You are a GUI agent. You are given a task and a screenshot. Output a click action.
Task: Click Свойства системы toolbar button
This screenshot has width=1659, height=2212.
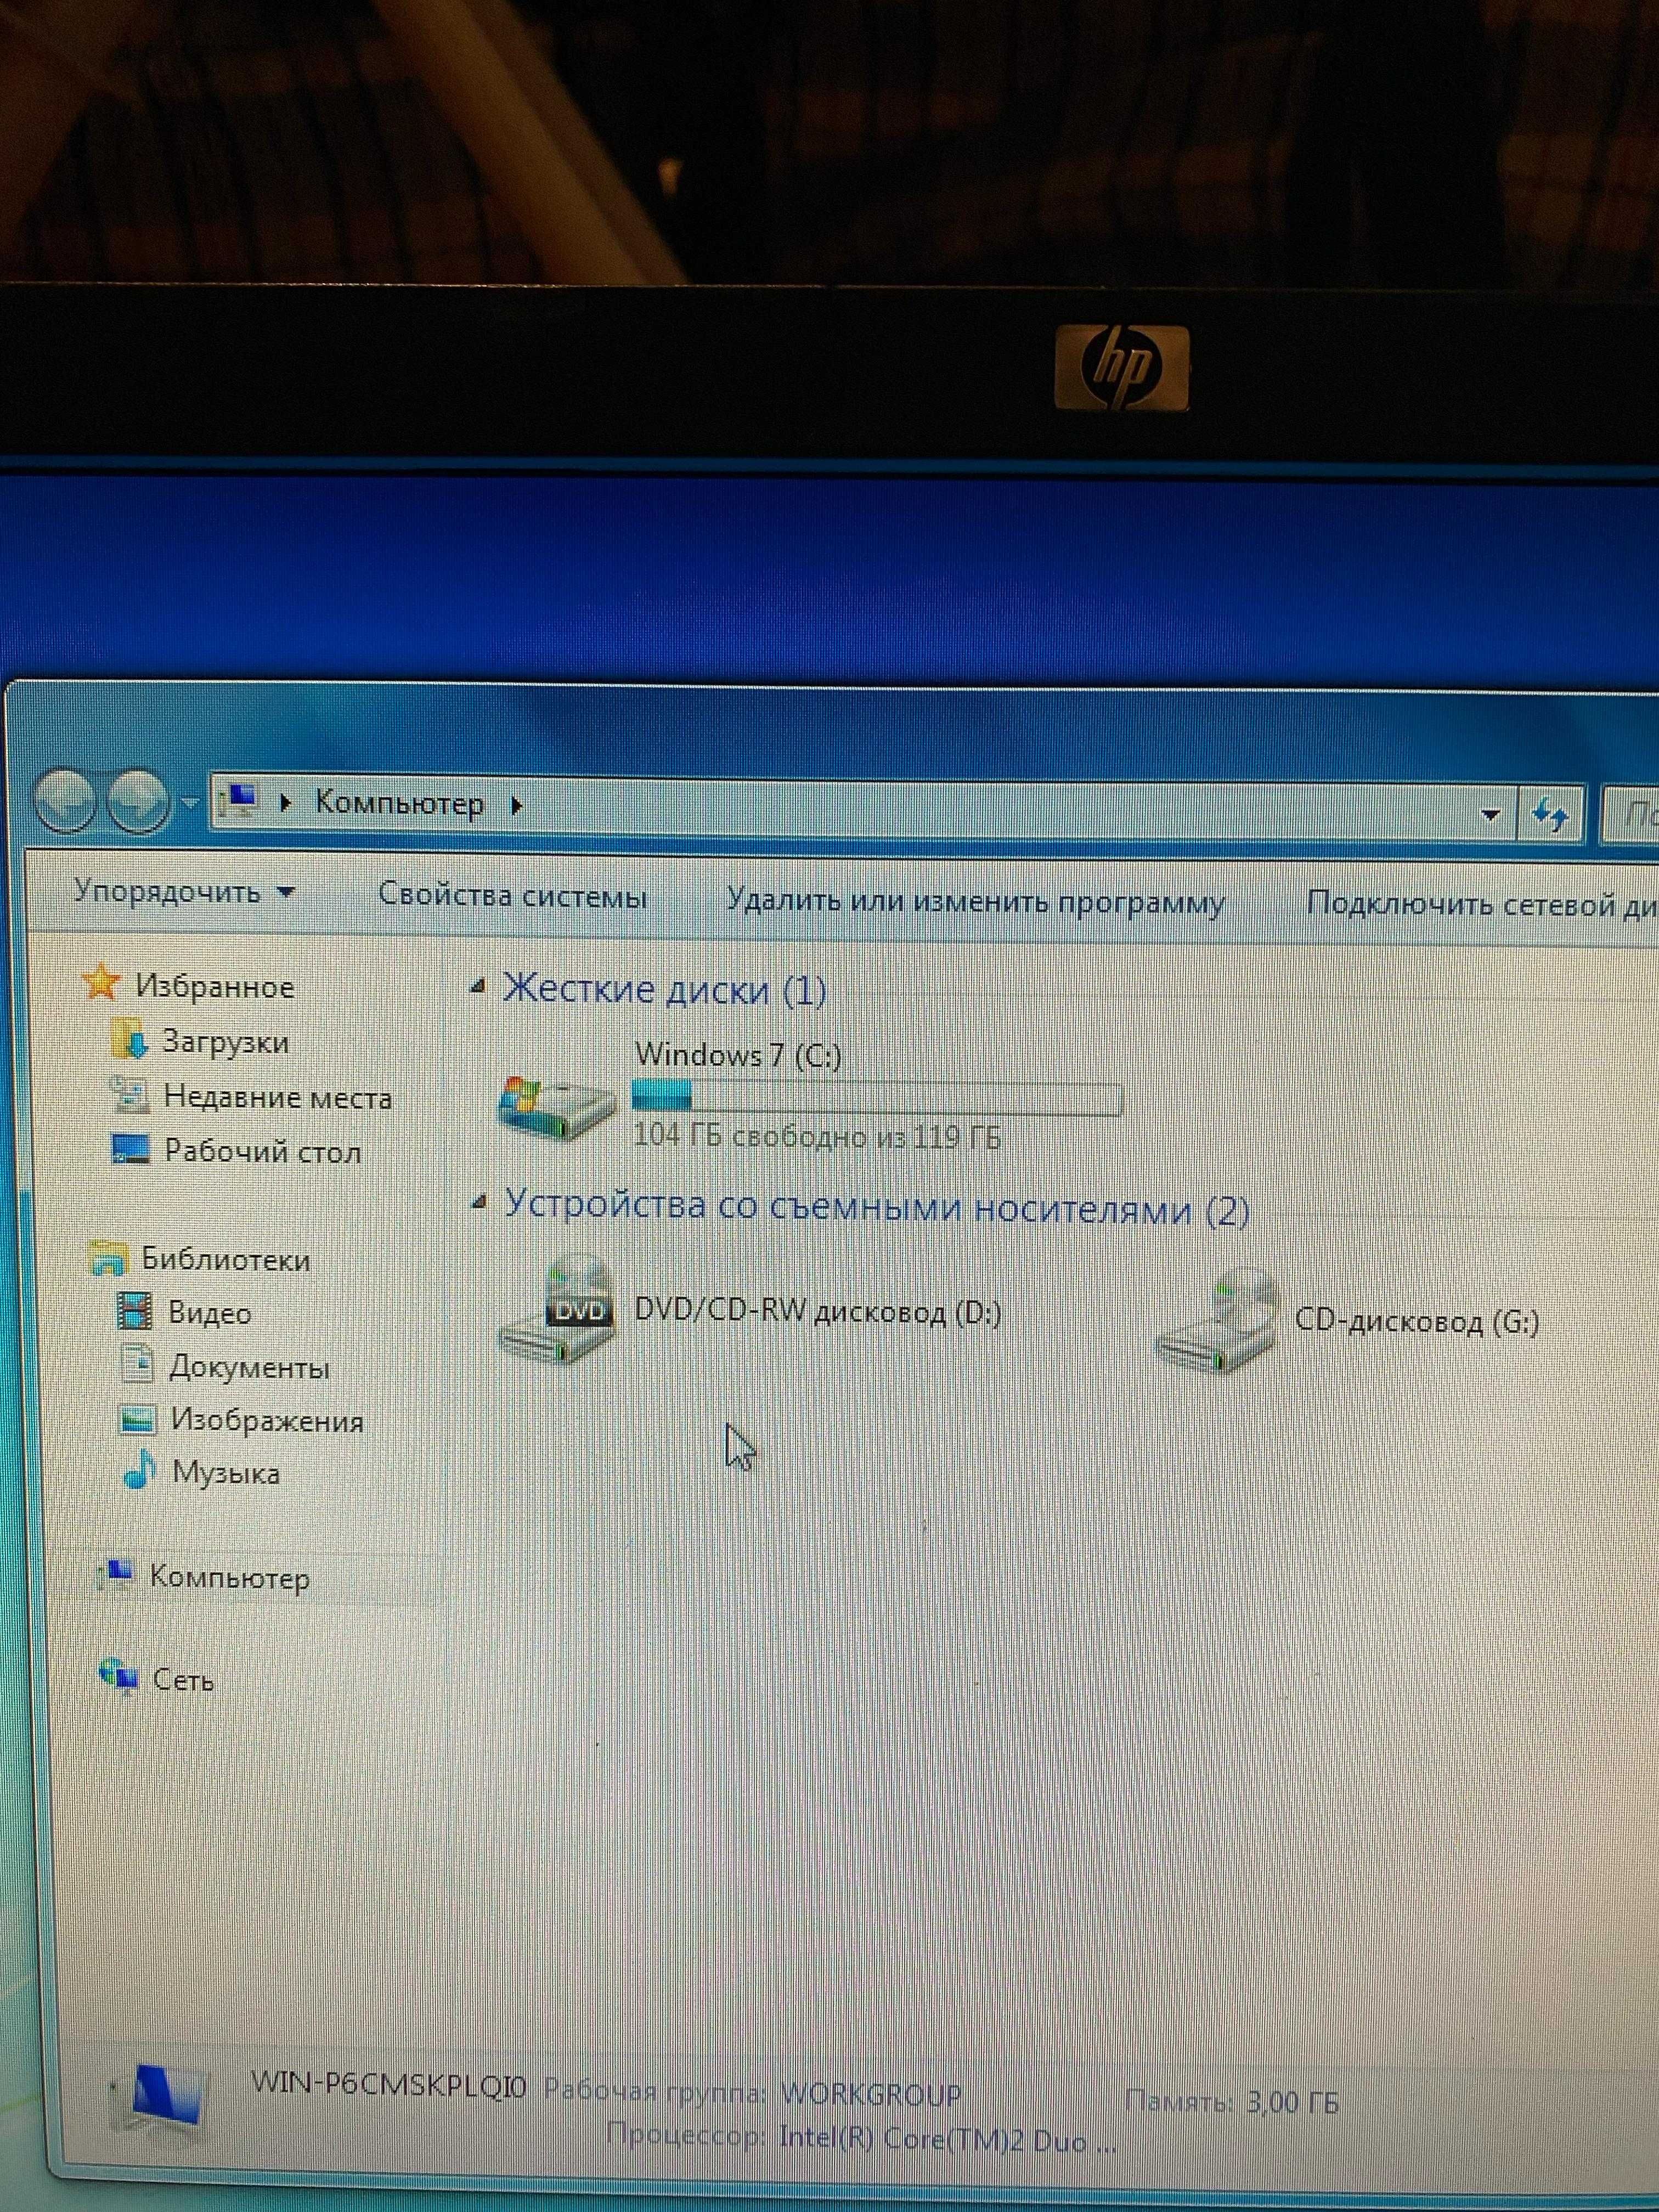coord(512,895)
